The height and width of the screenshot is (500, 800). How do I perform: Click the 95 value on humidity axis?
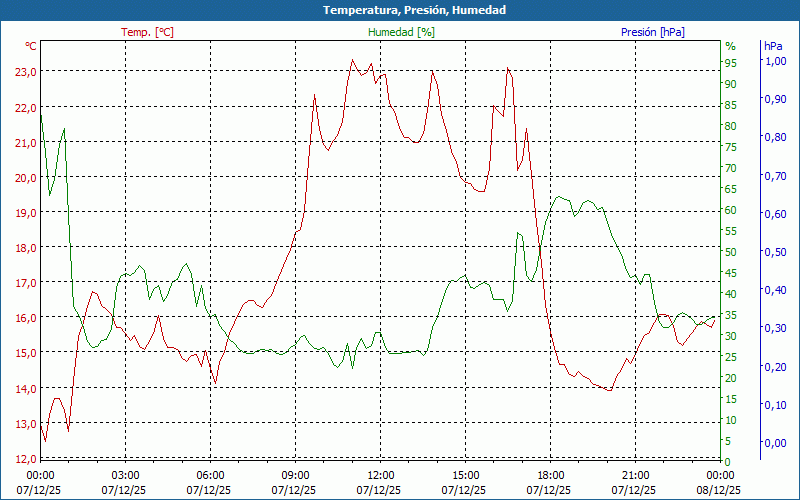click(731, 63)
